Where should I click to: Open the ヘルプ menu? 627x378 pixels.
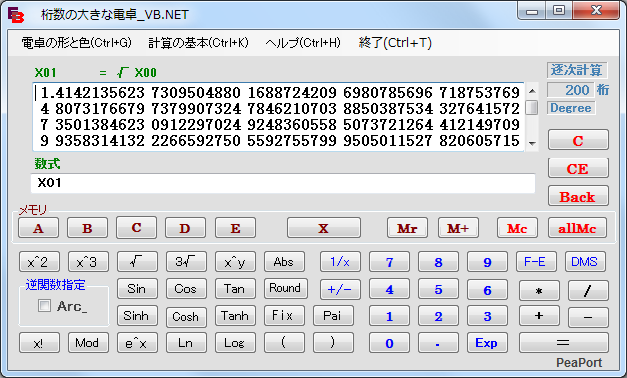click(x=303, y=42)
